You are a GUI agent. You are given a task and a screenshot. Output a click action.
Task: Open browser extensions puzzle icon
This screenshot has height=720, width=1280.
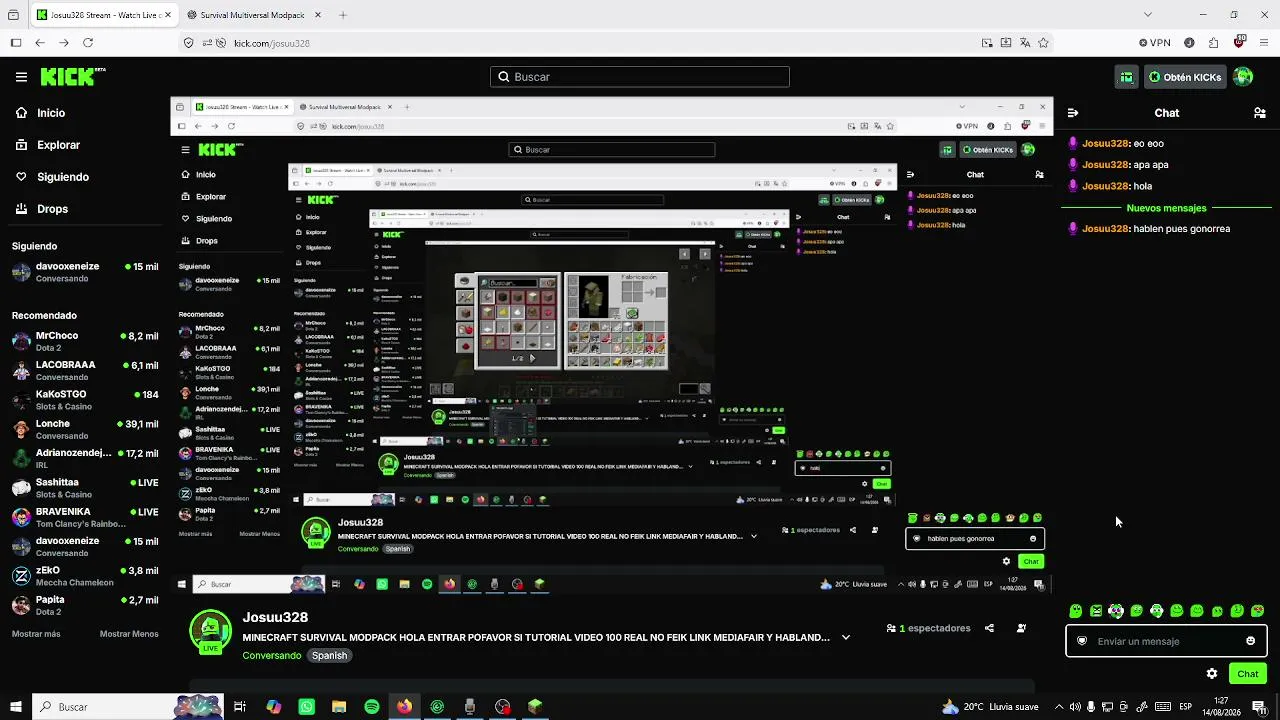[x=1214, y=43]
